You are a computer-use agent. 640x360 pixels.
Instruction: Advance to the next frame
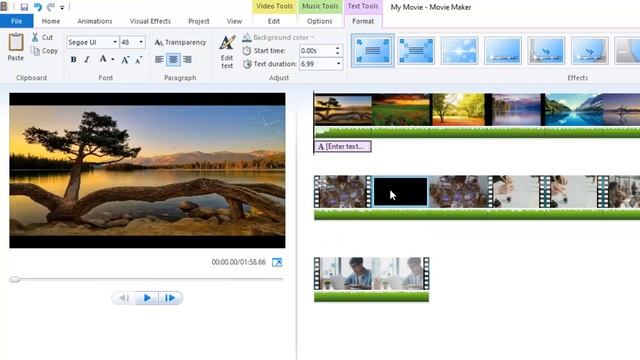coord(170,298)
